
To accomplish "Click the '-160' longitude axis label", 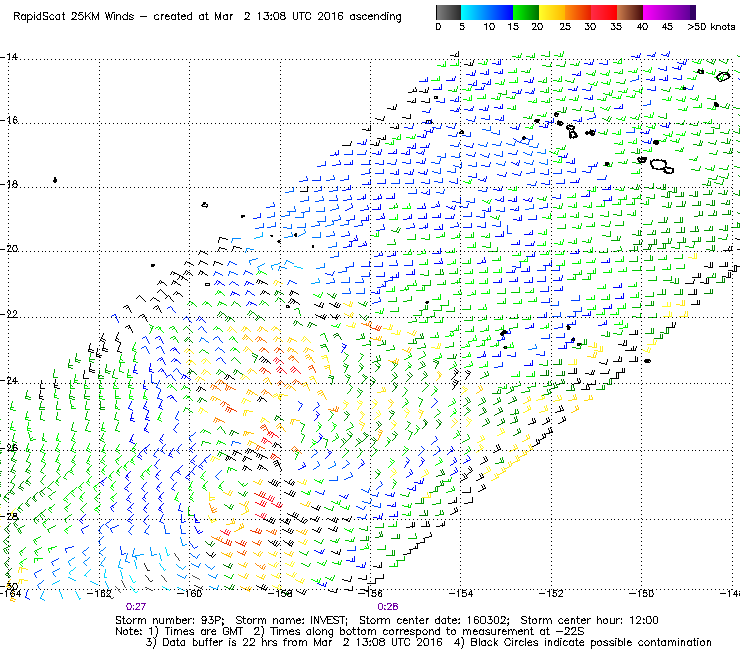I will pyautogui.click(x=189, y=594).
